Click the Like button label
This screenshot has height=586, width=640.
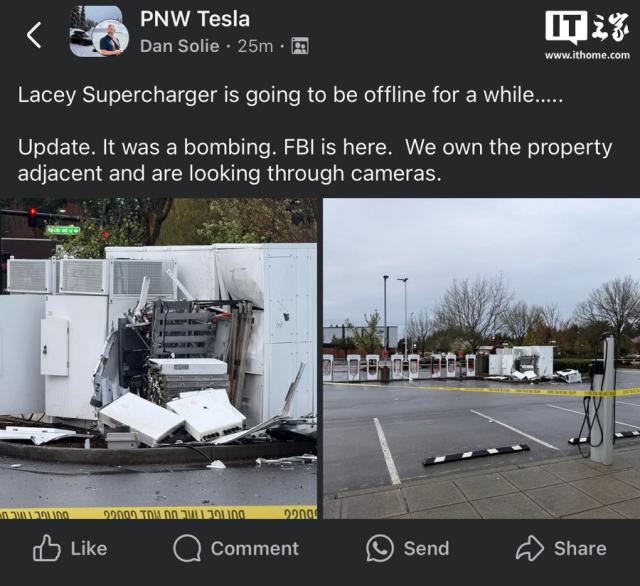pos(89,548)
